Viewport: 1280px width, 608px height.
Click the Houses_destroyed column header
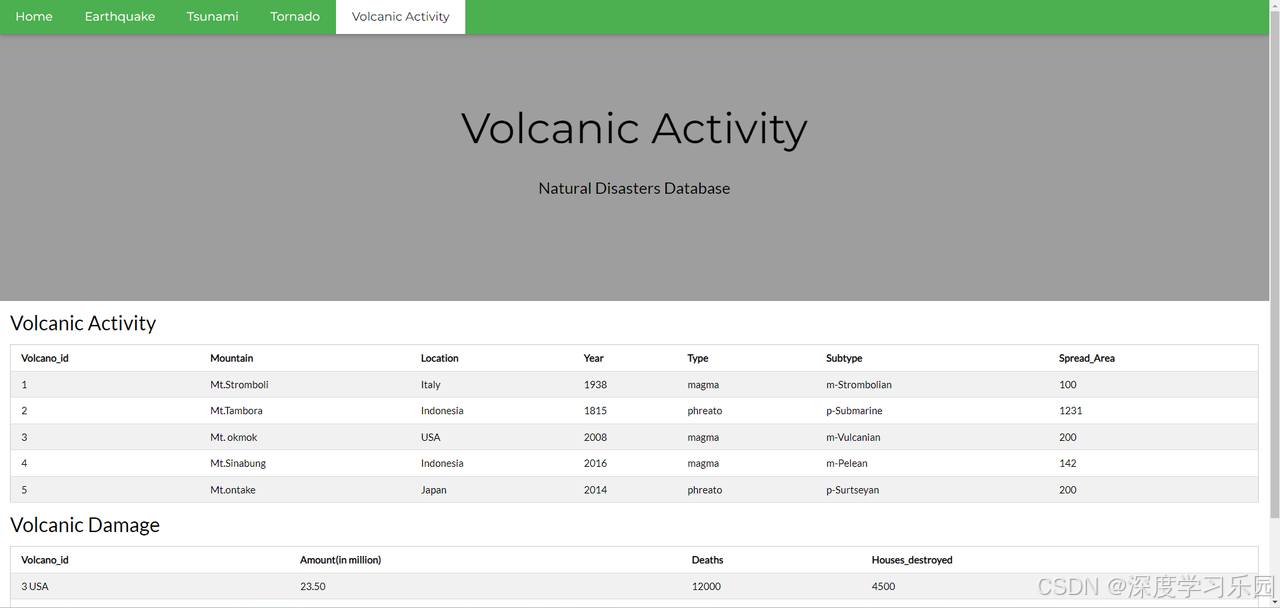[x=912, y=560]
